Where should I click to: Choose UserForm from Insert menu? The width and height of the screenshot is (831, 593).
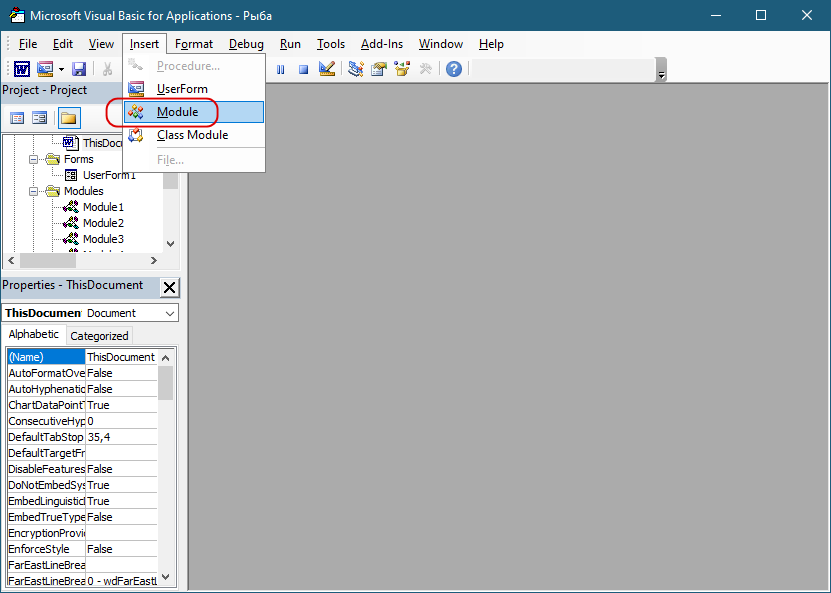[194, 89]
